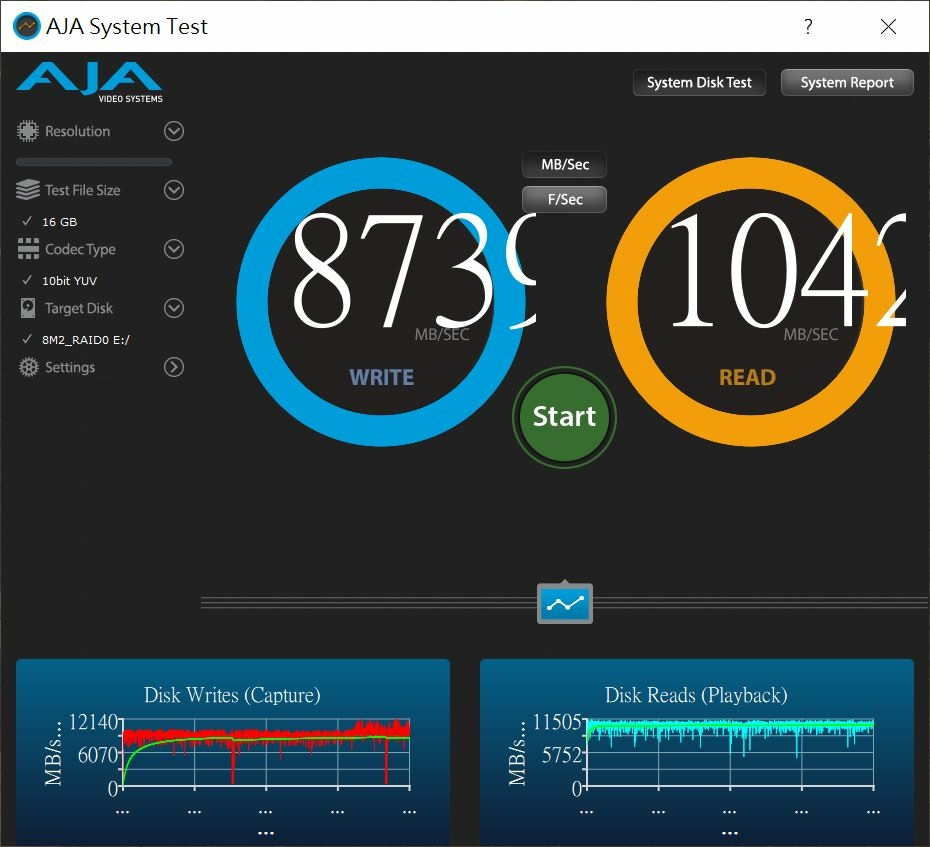Switch units to MB/Sec

point(565,164)
